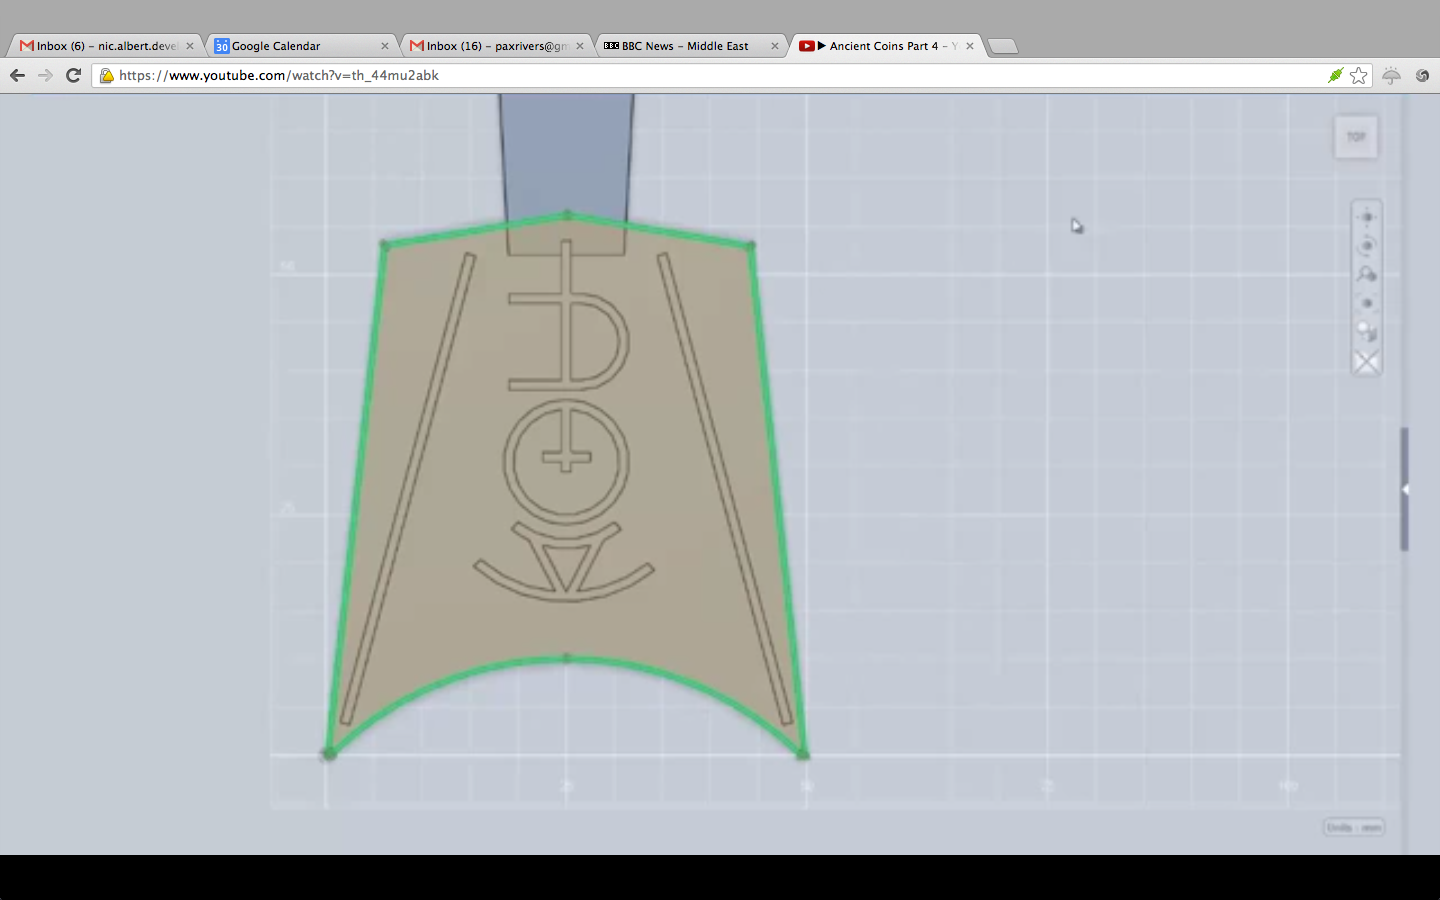Image resolution: width=1440 pixels, height=900 pixels.
Task: Click the TOP view cube
Action: (x=1356, y=137)
